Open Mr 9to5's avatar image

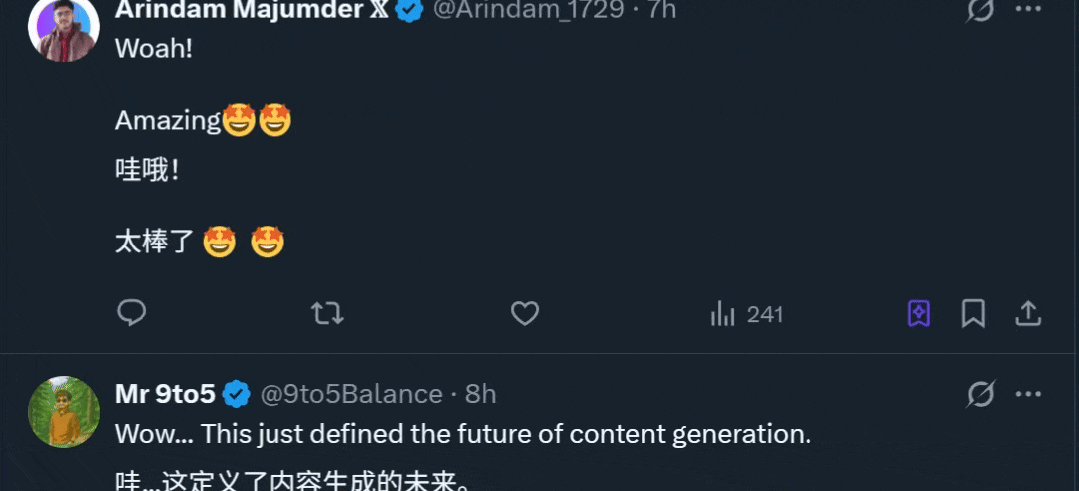coord(64,411)
